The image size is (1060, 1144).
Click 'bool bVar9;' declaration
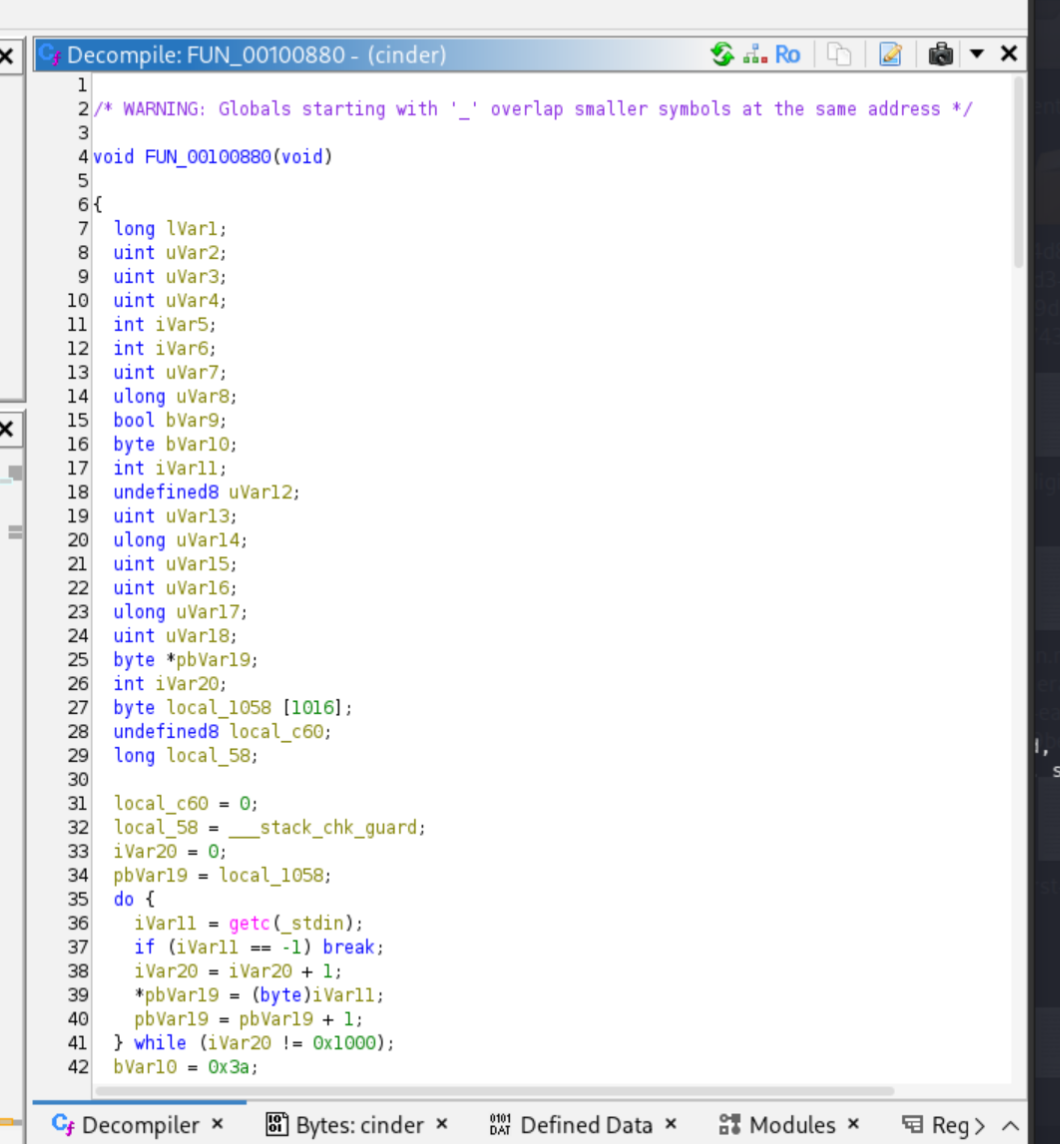pyautogui.click(x=170, y=420)
